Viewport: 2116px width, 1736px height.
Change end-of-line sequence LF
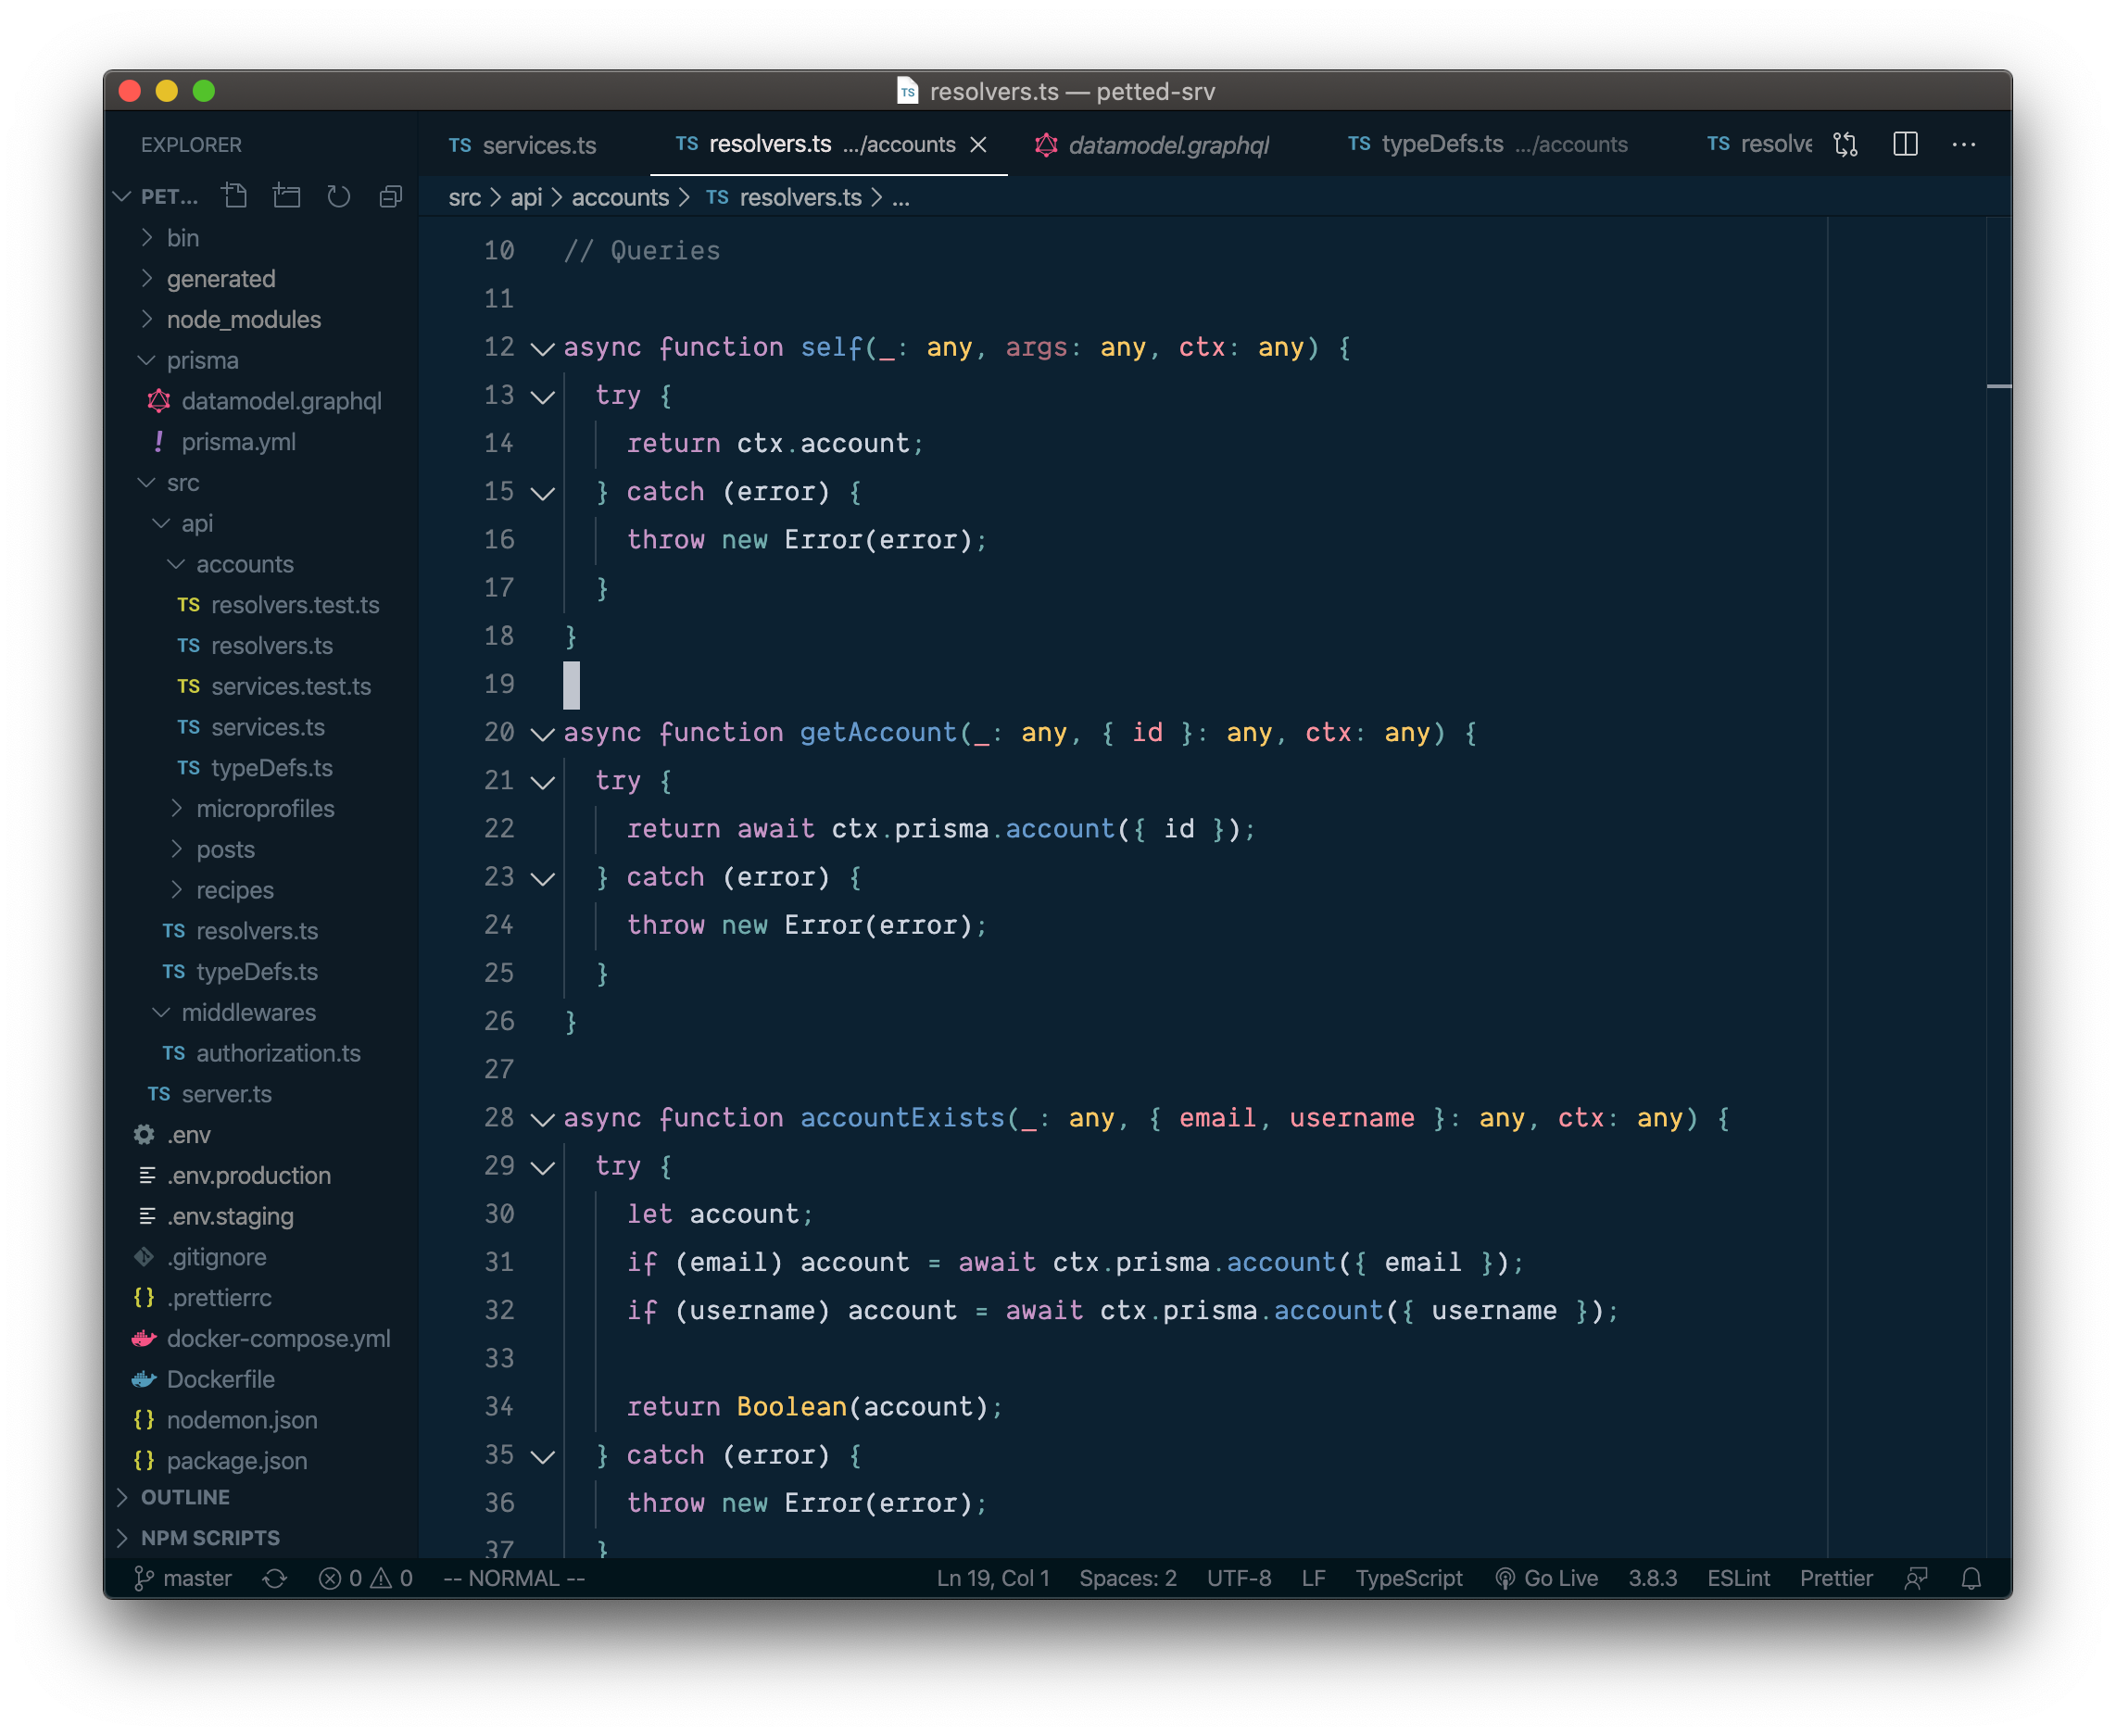coord(1314,1578)
